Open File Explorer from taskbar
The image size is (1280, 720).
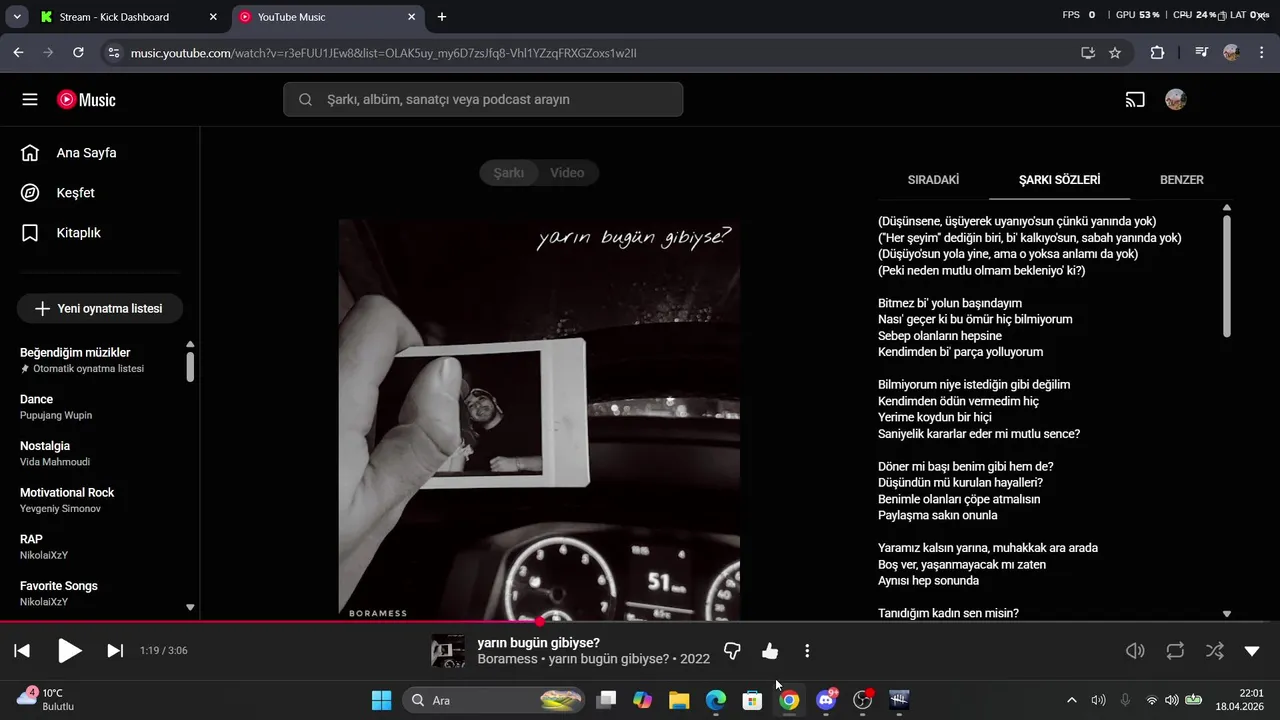pos(679,700)
